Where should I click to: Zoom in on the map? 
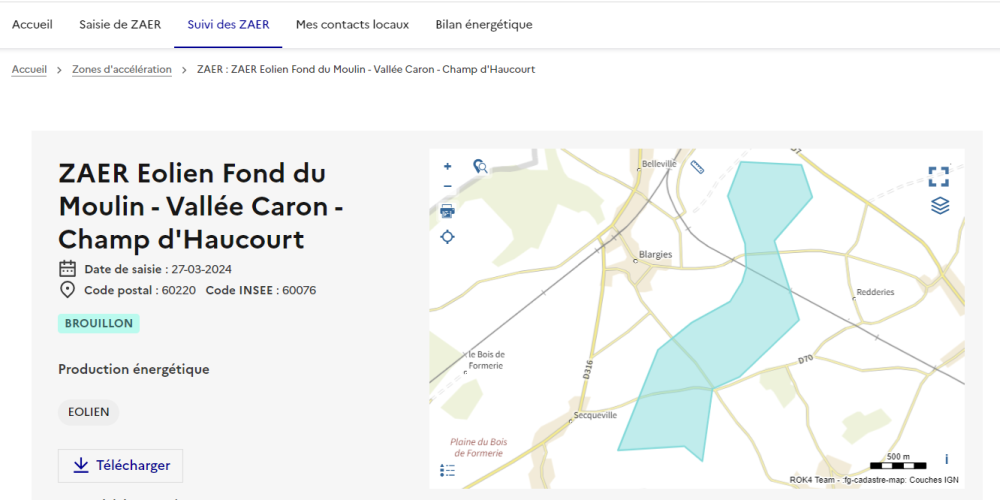447,167
